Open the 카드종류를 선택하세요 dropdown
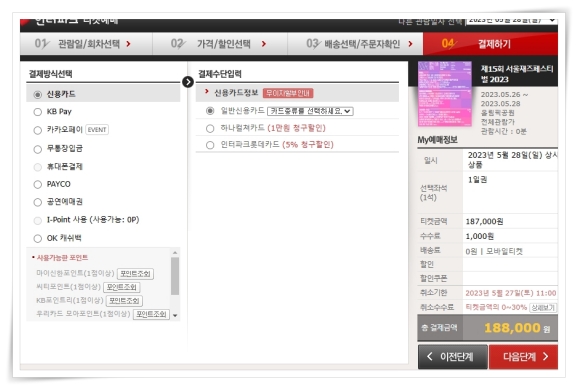 [x=310, y=111]
